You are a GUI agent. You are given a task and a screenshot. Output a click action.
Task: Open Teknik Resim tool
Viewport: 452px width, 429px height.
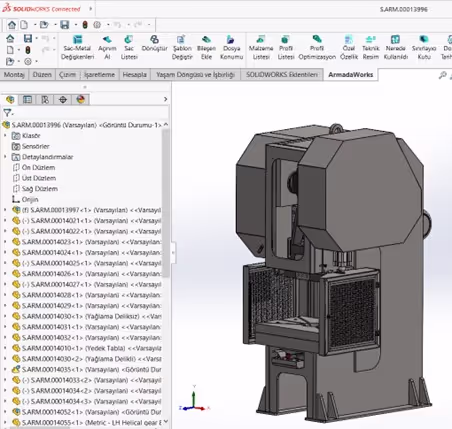click(x=371, y=48)
